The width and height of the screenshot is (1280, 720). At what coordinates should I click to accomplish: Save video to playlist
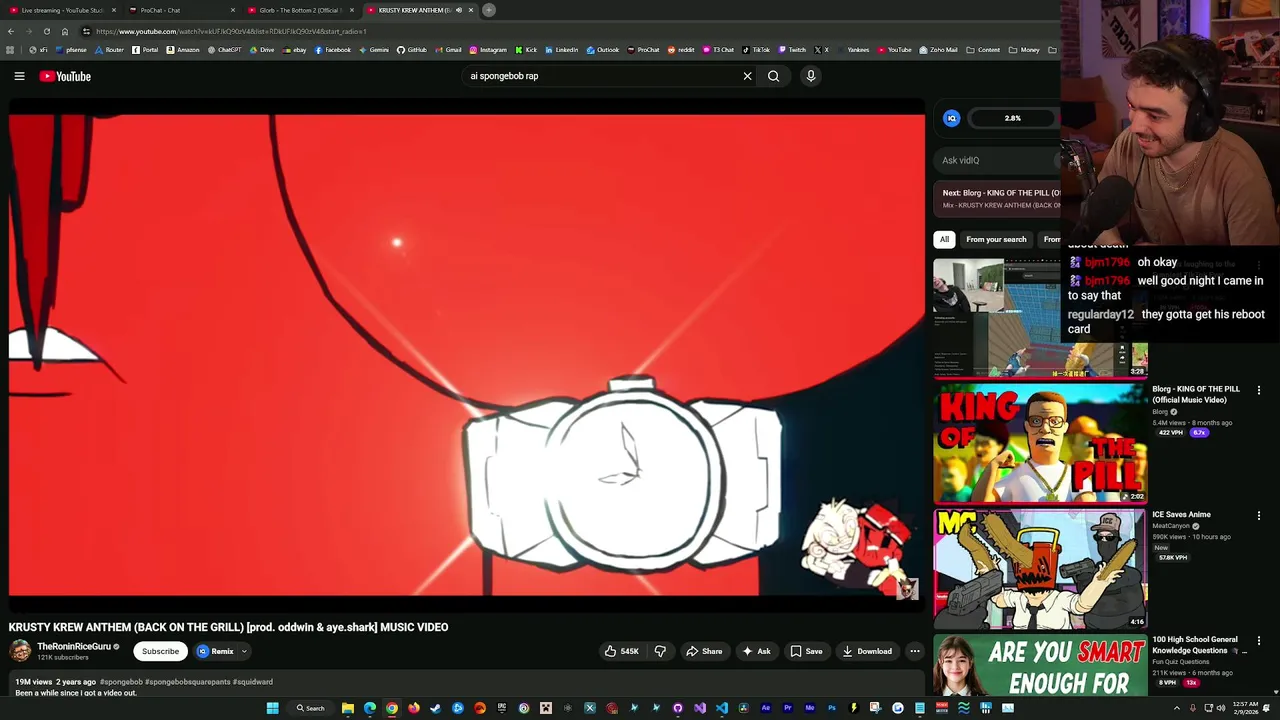click(x=806, y=651)
